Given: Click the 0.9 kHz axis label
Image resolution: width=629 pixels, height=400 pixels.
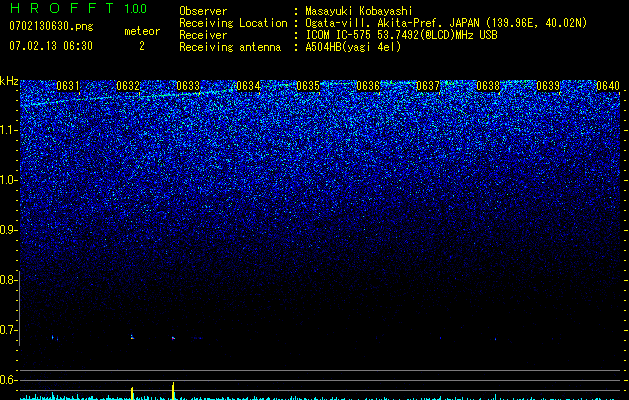Looking at the screenshot, I should [8, 230].
